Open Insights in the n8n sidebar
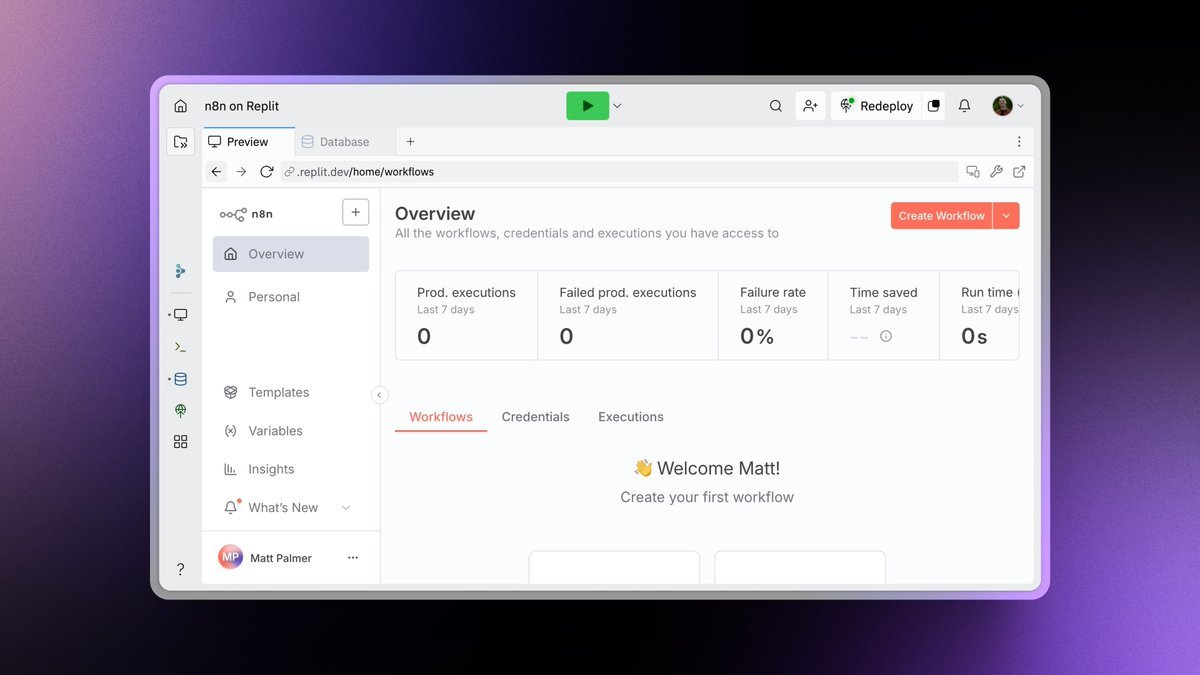 [x=291, y=469]
